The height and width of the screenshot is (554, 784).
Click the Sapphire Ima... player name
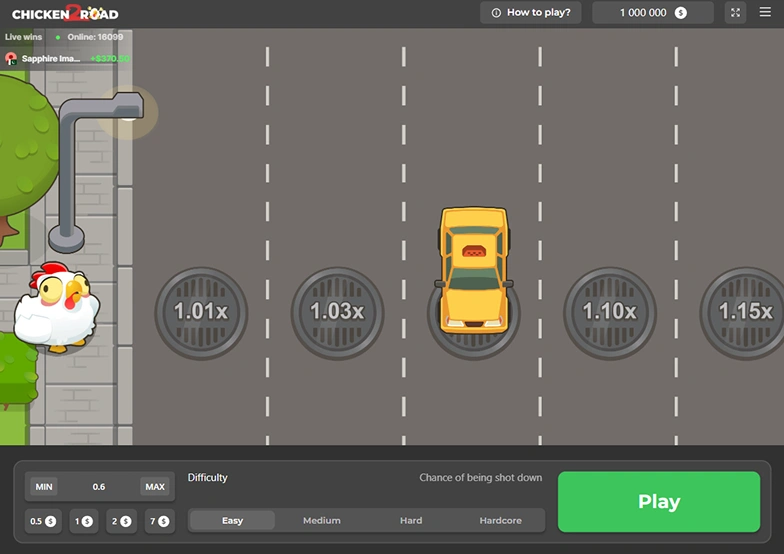point(50,58)
